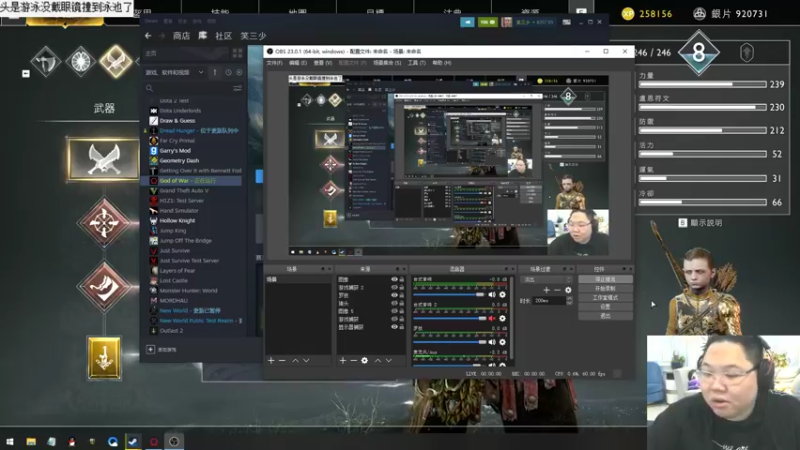
Task: Open the selected source's properties gear
Action: coord(364,361)
